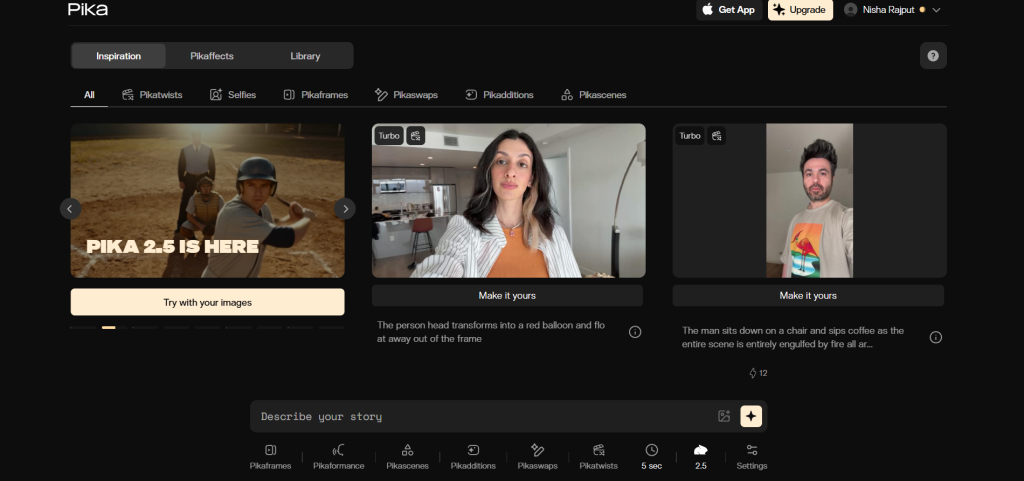
Task: Switch to the Pikaffects tab
Action: coord(212,56)
